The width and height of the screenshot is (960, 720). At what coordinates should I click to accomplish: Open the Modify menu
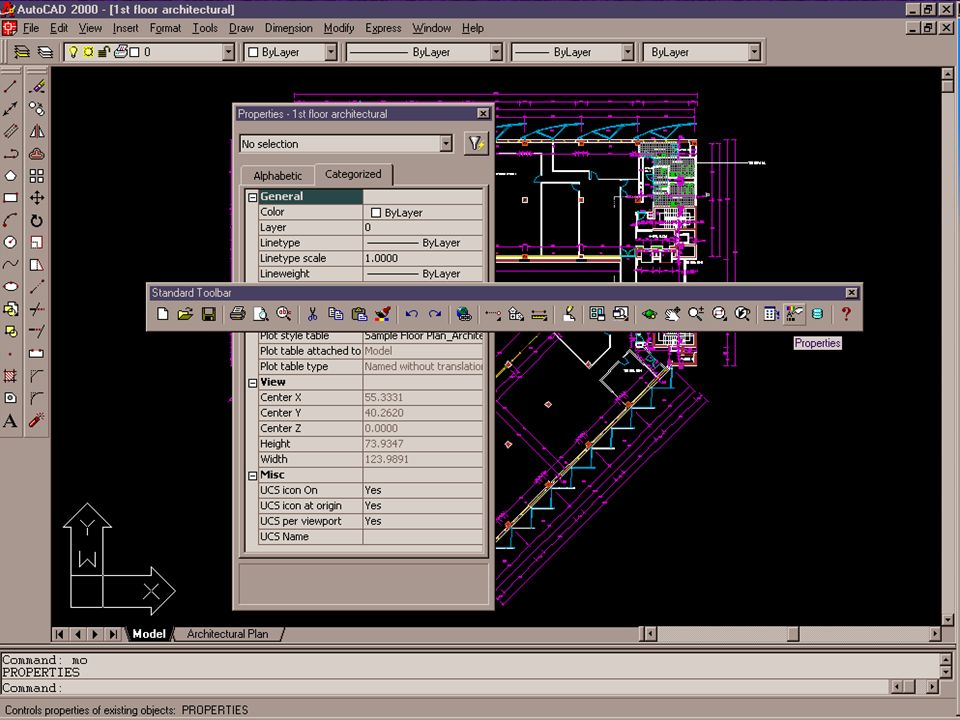click(x=339, y=28)
